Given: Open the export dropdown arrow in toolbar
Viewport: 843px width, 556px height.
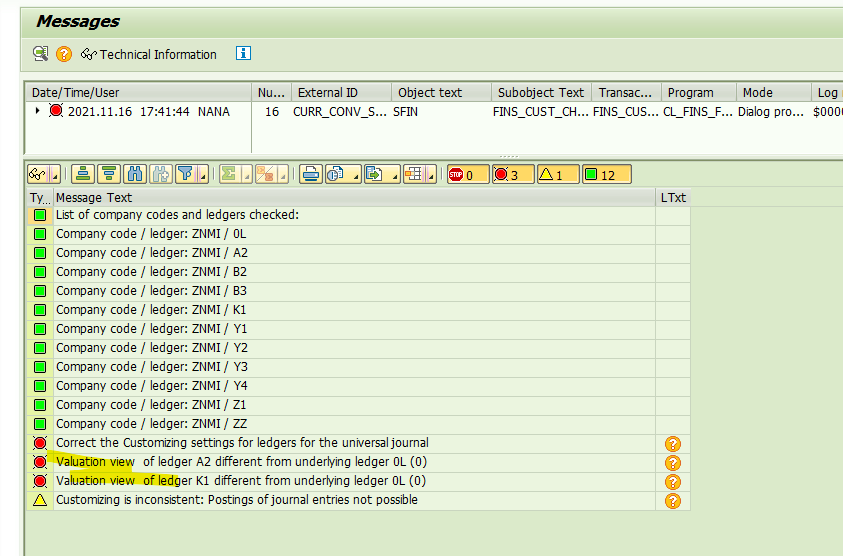Looking at the screenshot, I should (391, 175).
